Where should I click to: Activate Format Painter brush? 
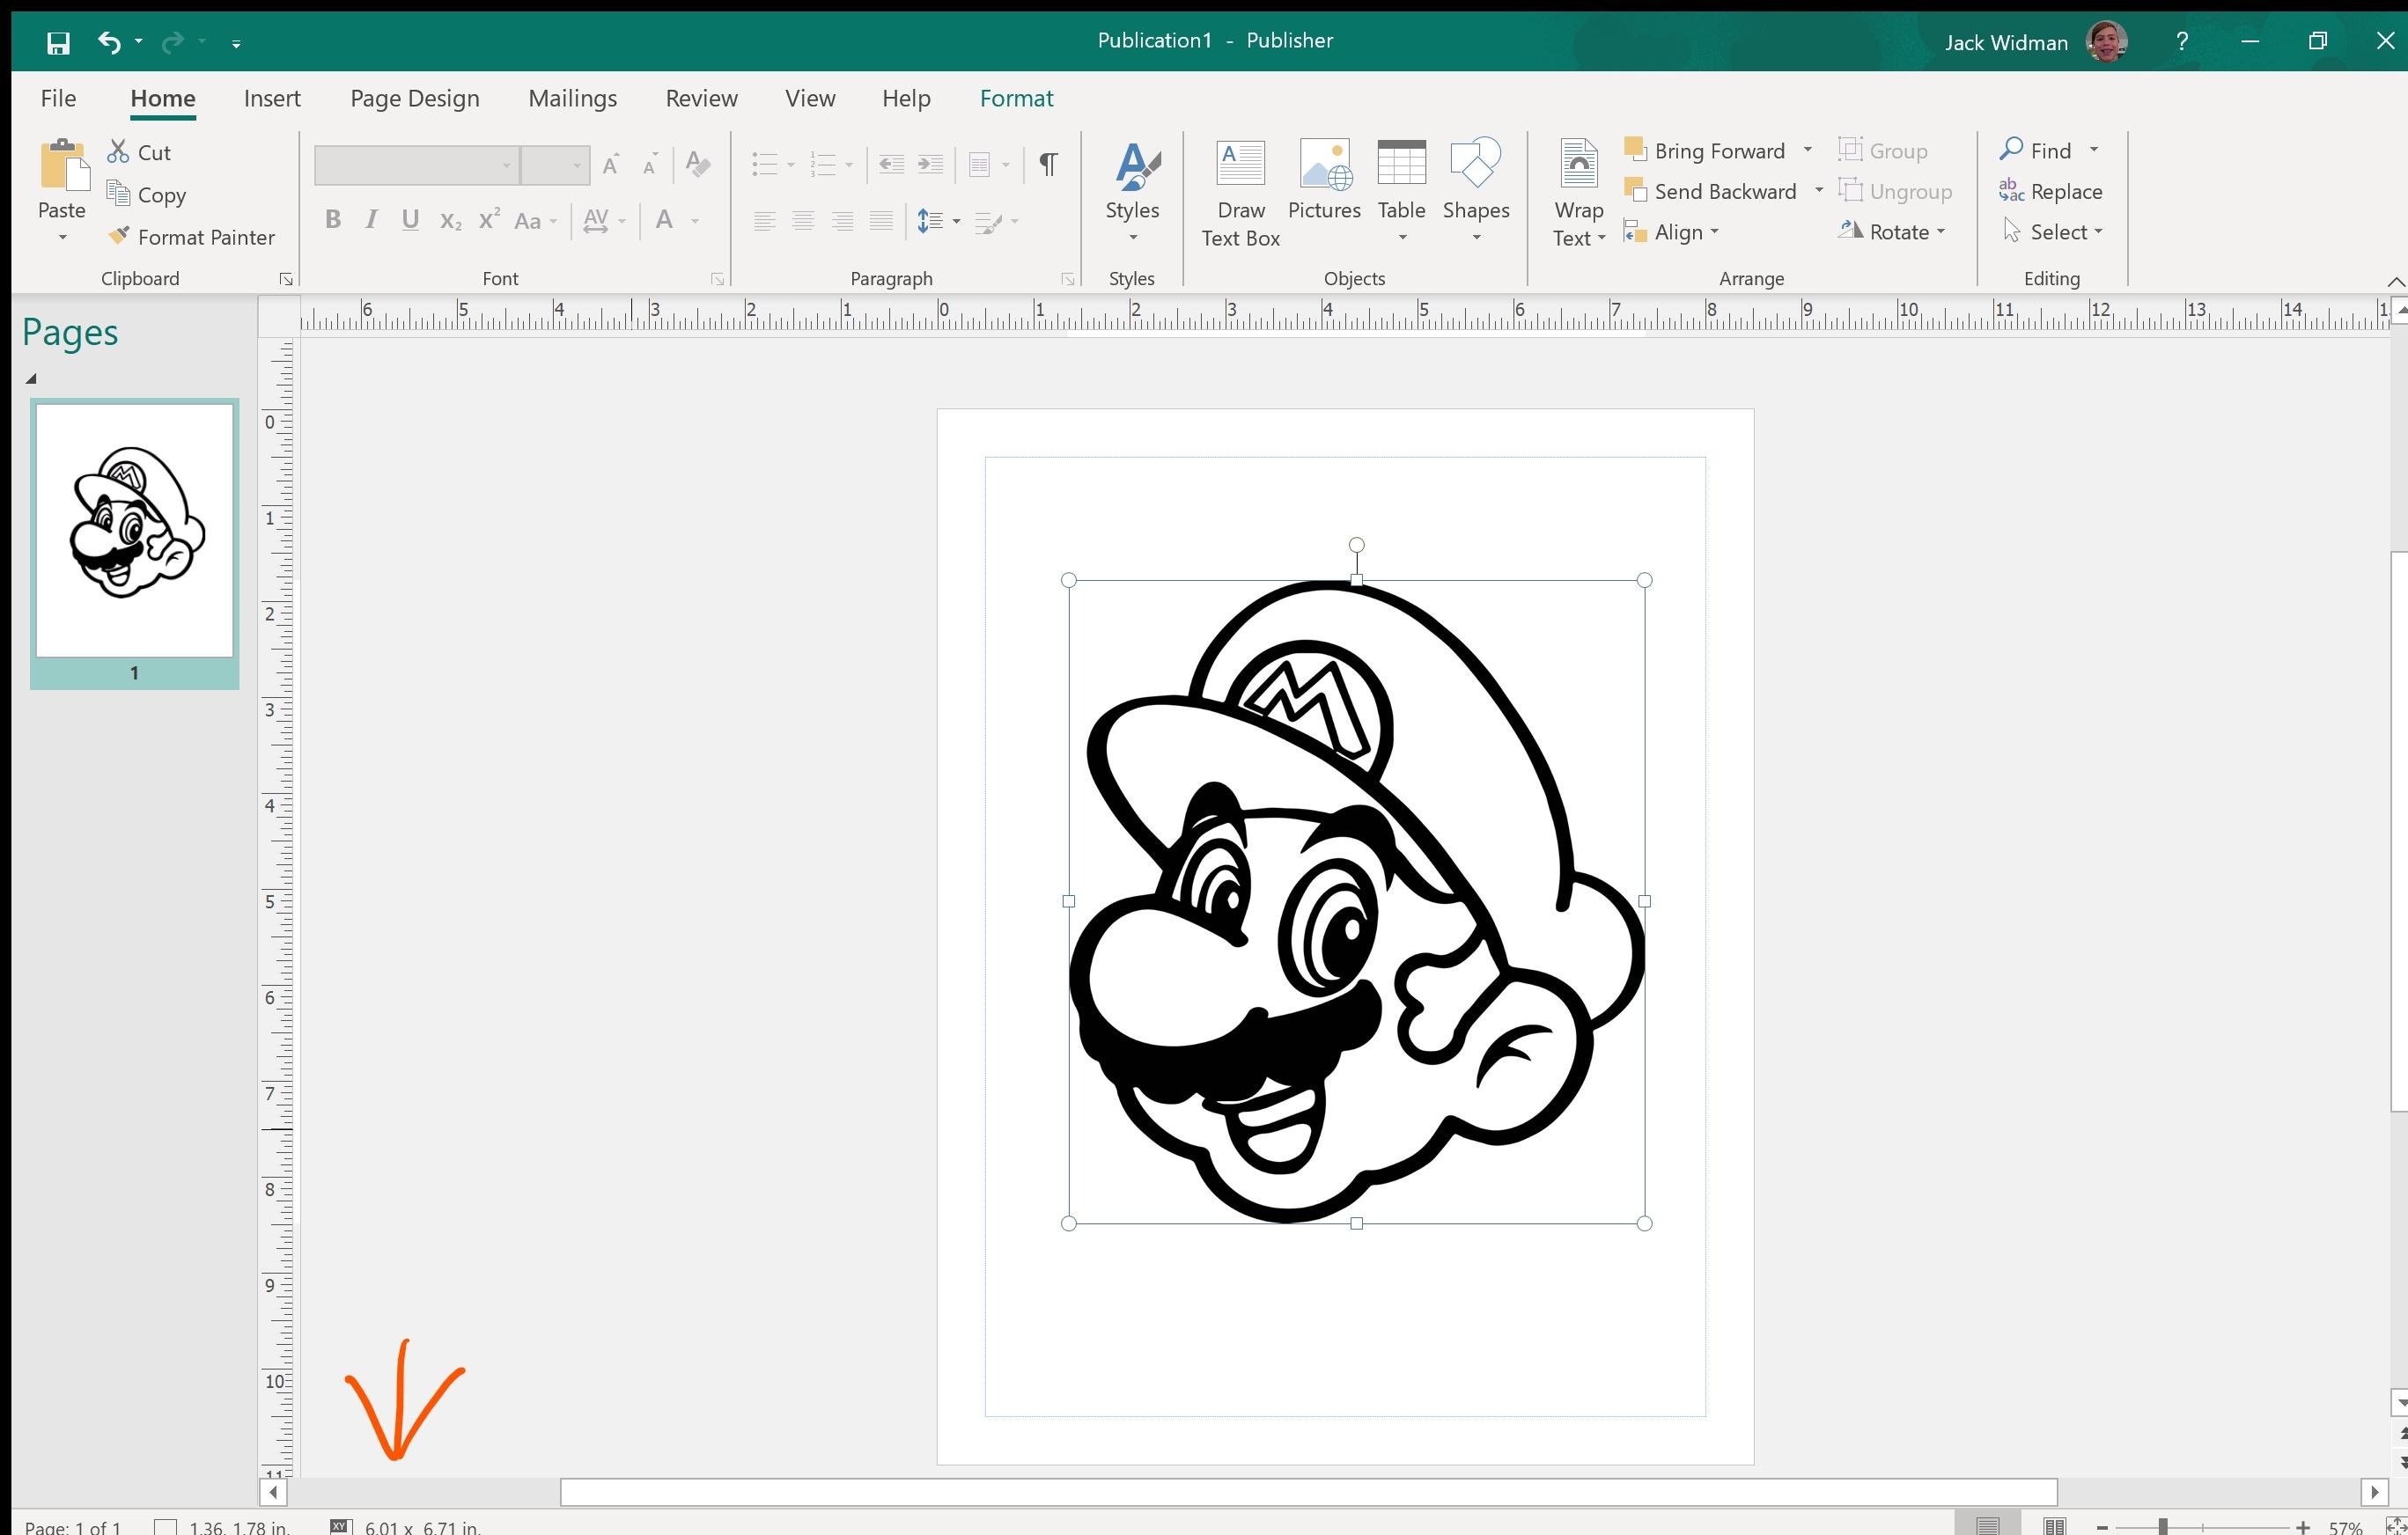[191, 237]
